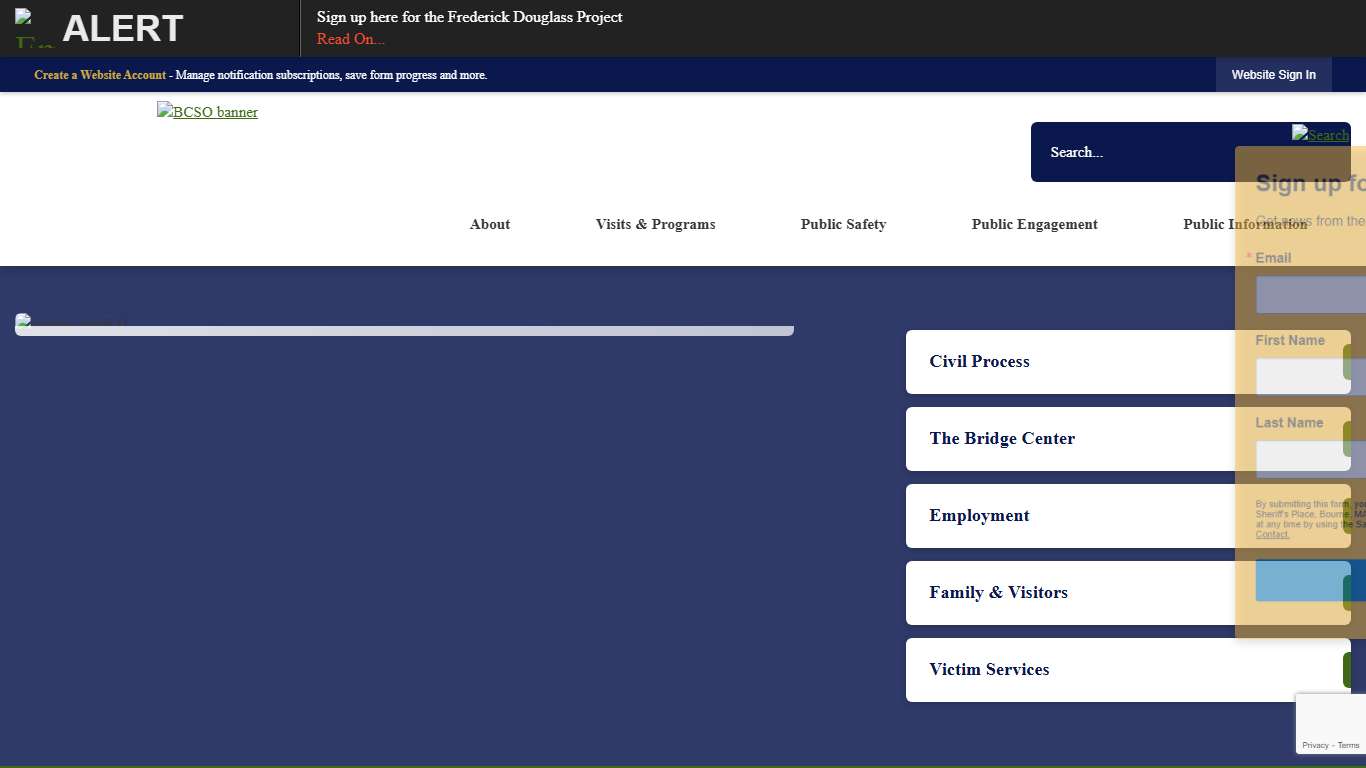Screen dimensions: 1366x768
Task: Follow the Read On link in the alert bar
Action: point(350,39)
